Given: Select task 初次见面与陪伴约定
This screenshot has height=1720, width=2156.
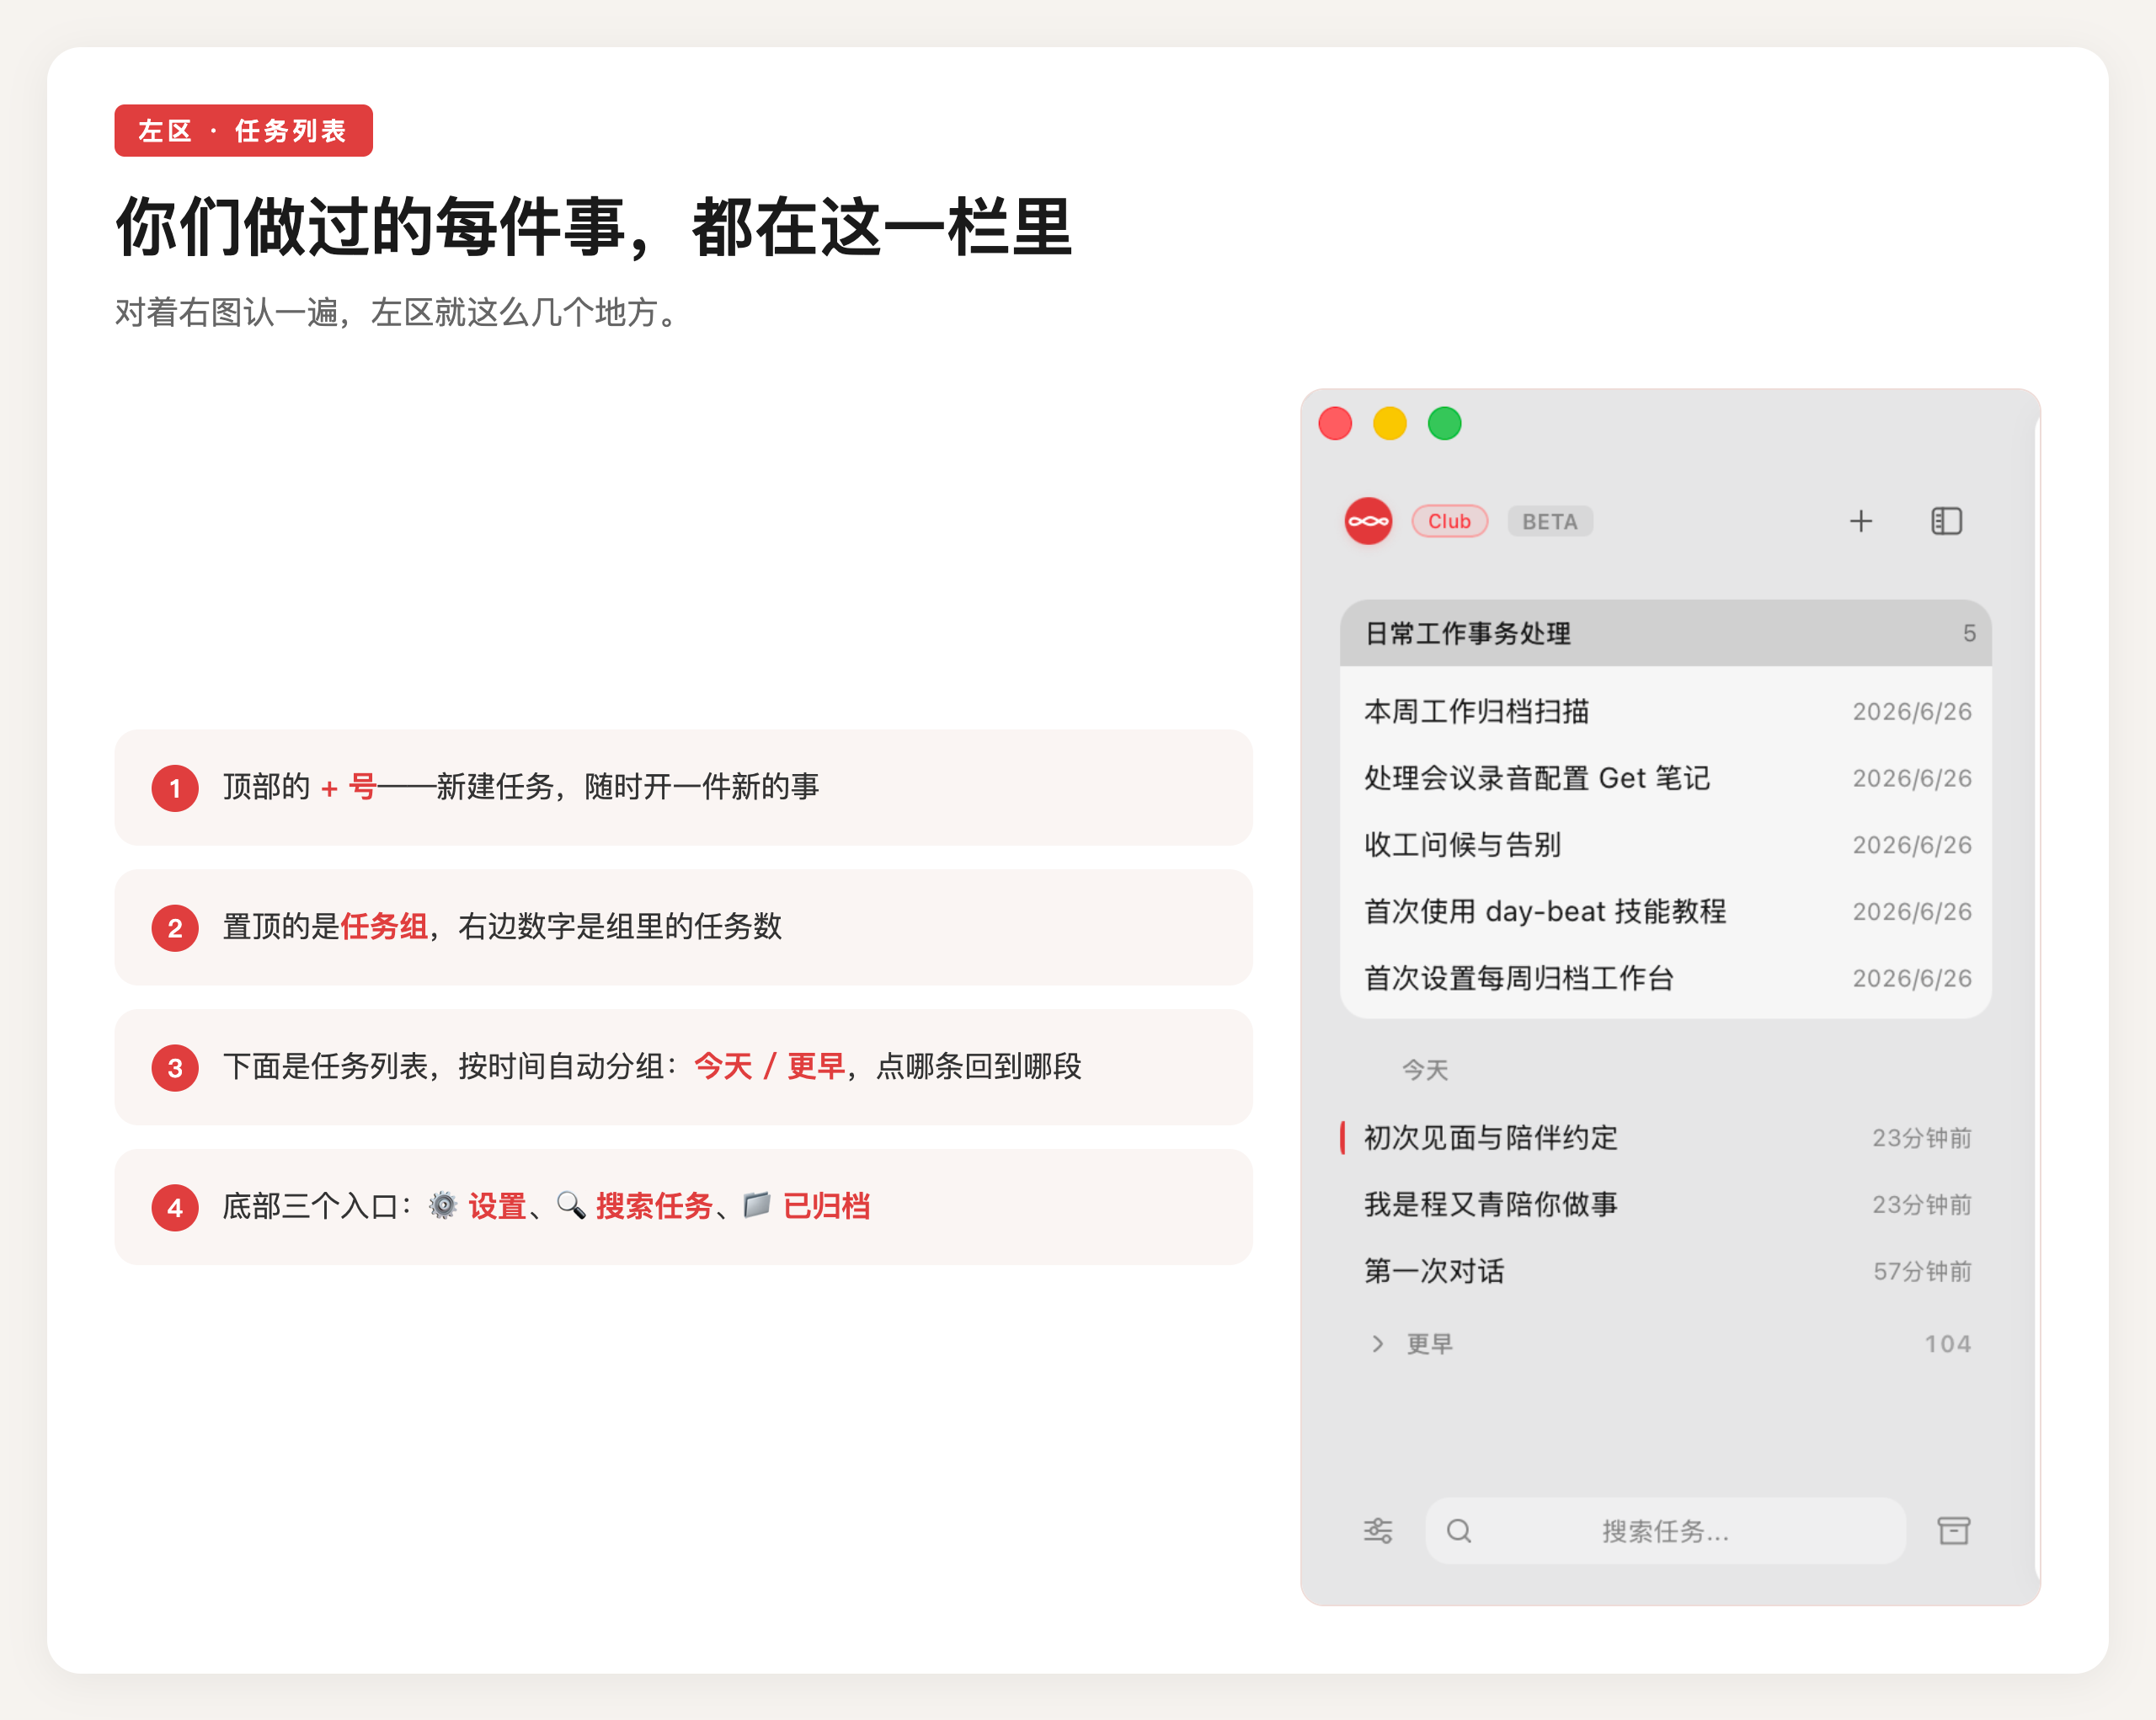Looking at the screenshot, I should click(1665, 1138).
